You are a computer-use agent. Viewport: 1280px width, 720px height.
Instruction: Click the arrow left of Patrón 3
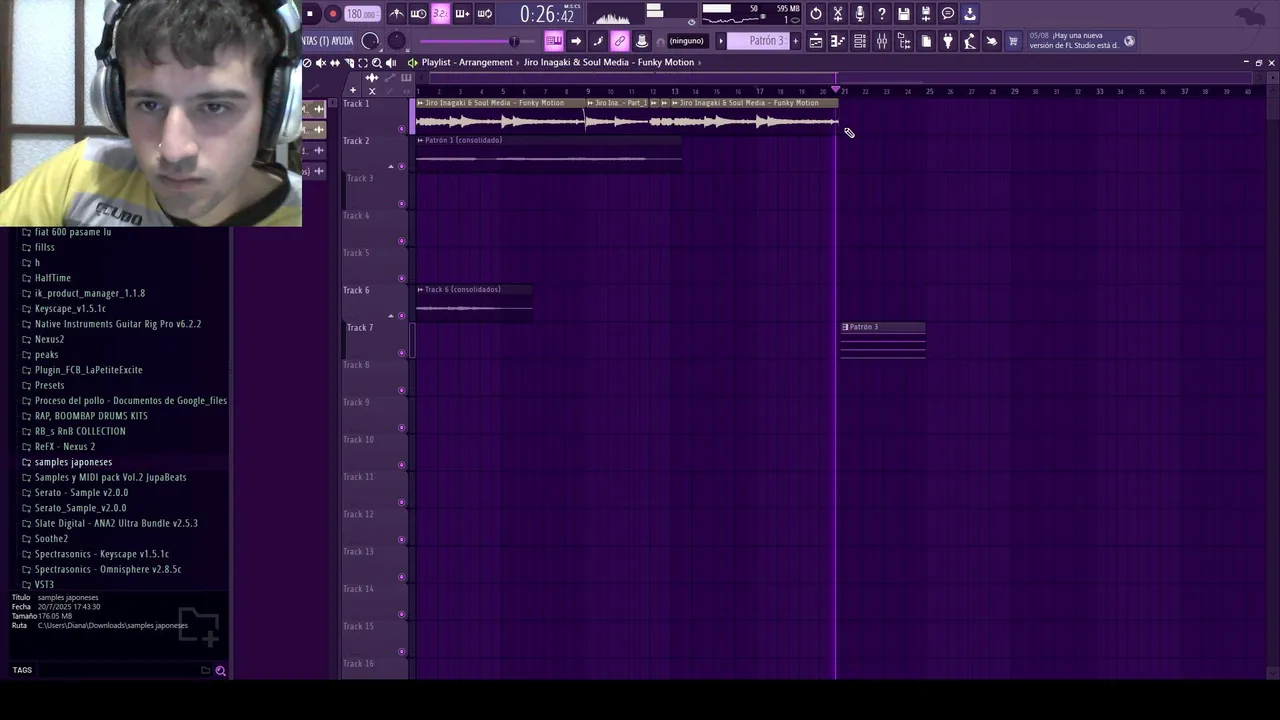pyautogui.click(x=721, y=41)
